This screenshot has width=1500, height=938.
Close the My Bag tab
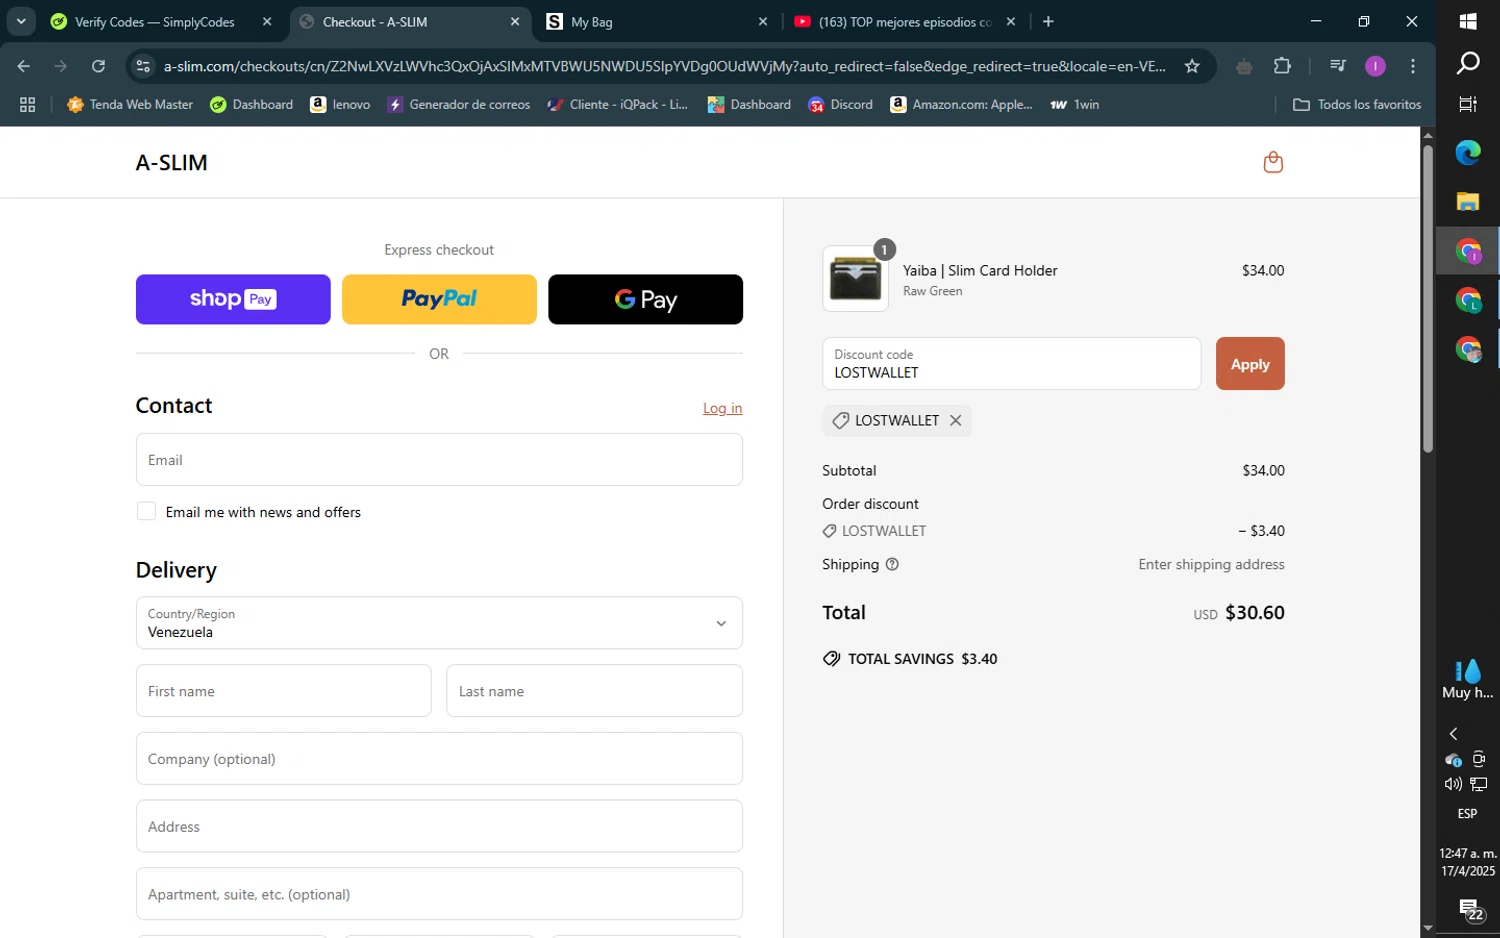coord(763,21)
